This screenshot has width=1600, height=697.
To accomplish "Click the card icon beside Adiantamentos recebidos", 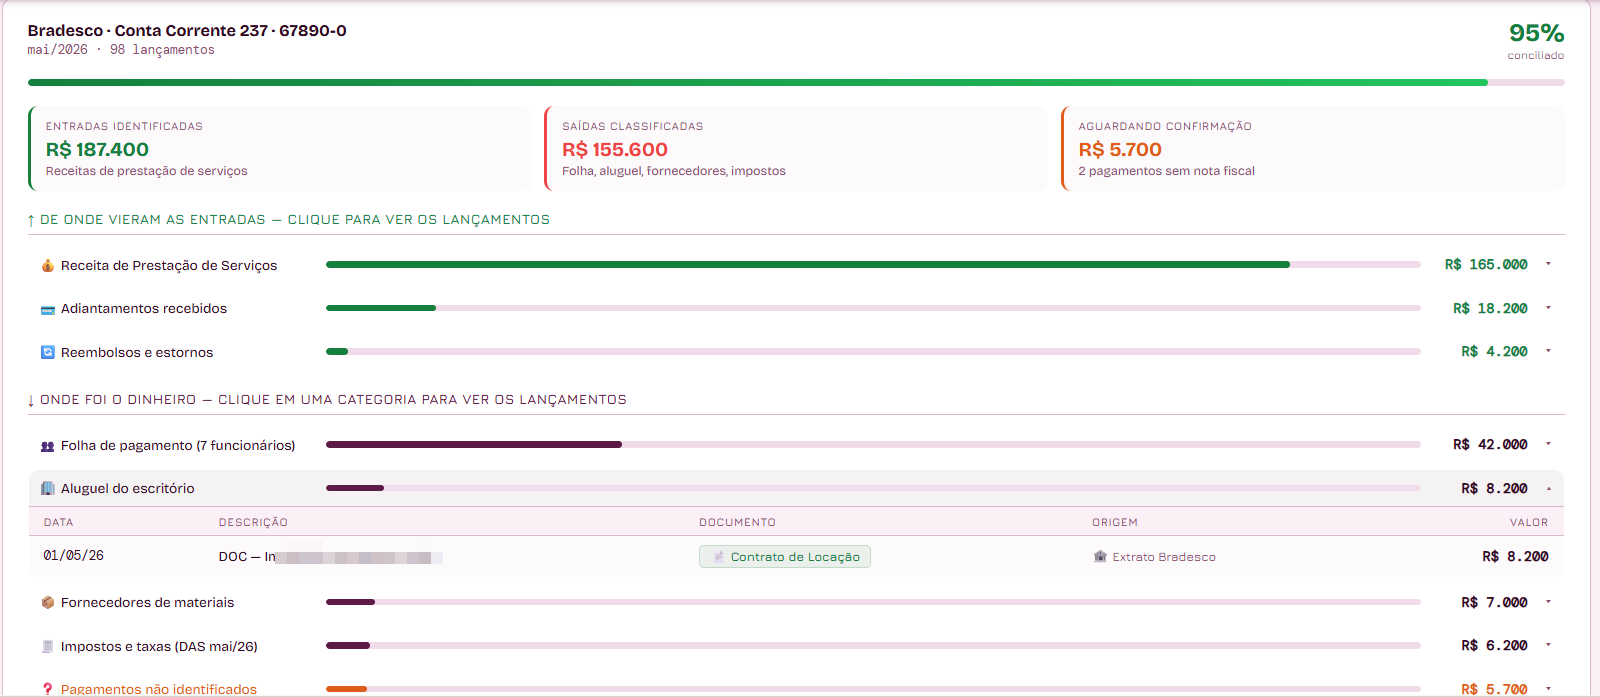I will pos(47,309).
